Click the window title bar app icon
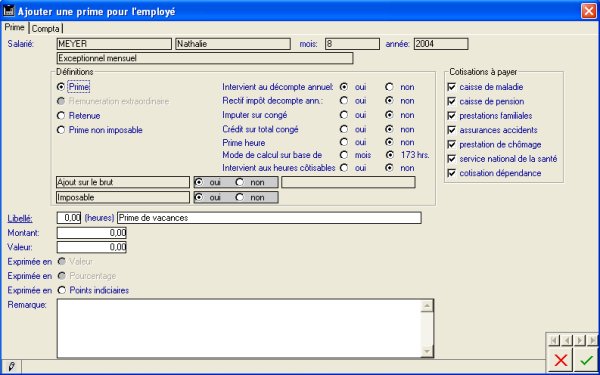Viewport: 600px width, 375px height. (x=8, y=11)
